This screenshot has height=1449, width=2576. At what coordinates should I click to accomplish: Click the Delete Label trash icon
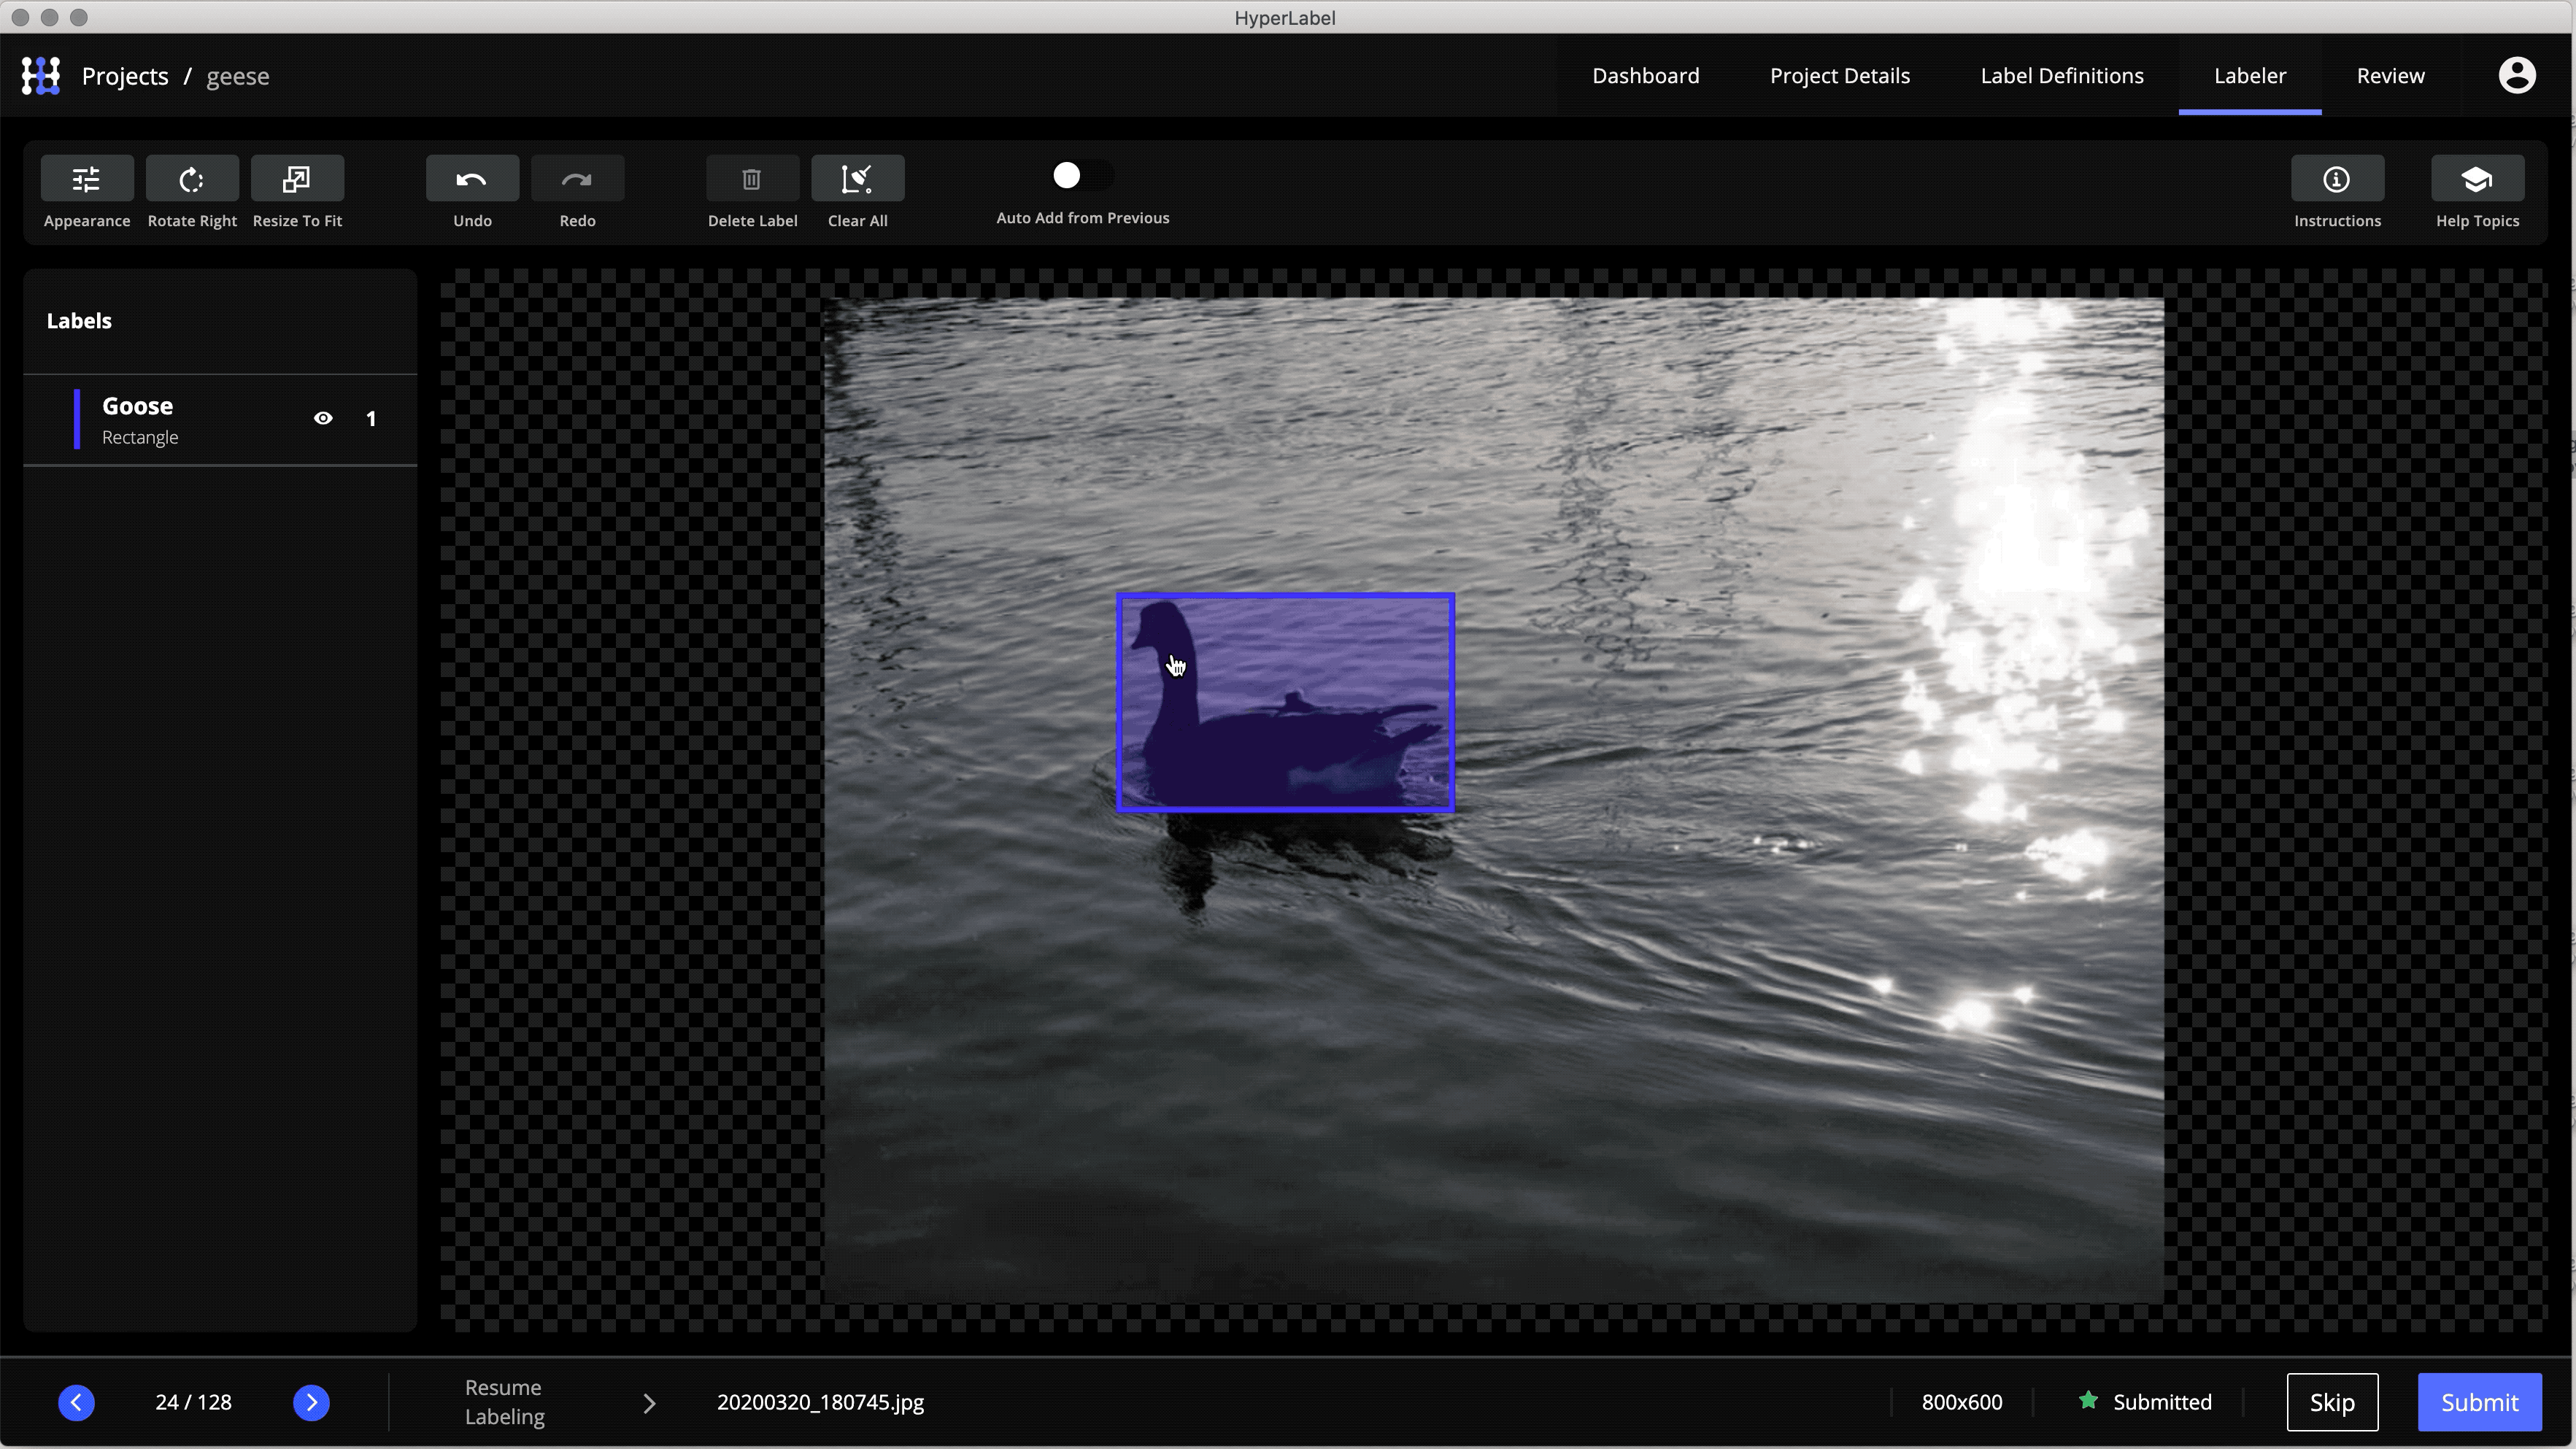(x=752, y=179)
